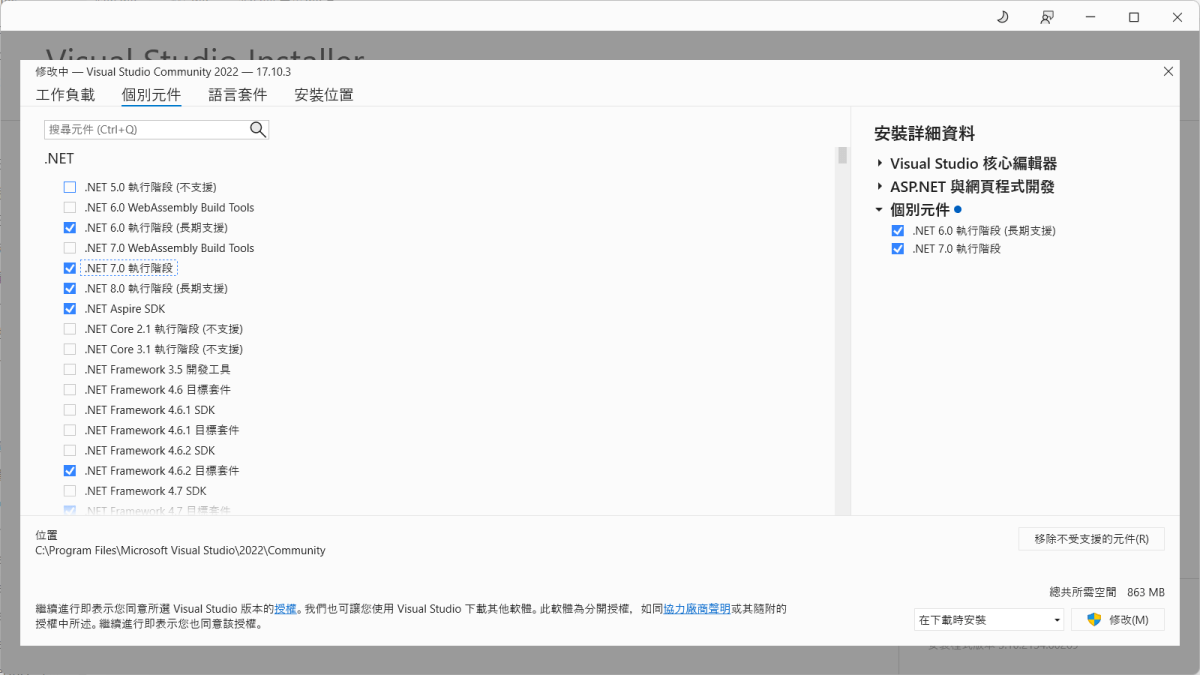
Task: Expand ASP.NET 與網頁程式開發 section
Action: click(879, 186)
